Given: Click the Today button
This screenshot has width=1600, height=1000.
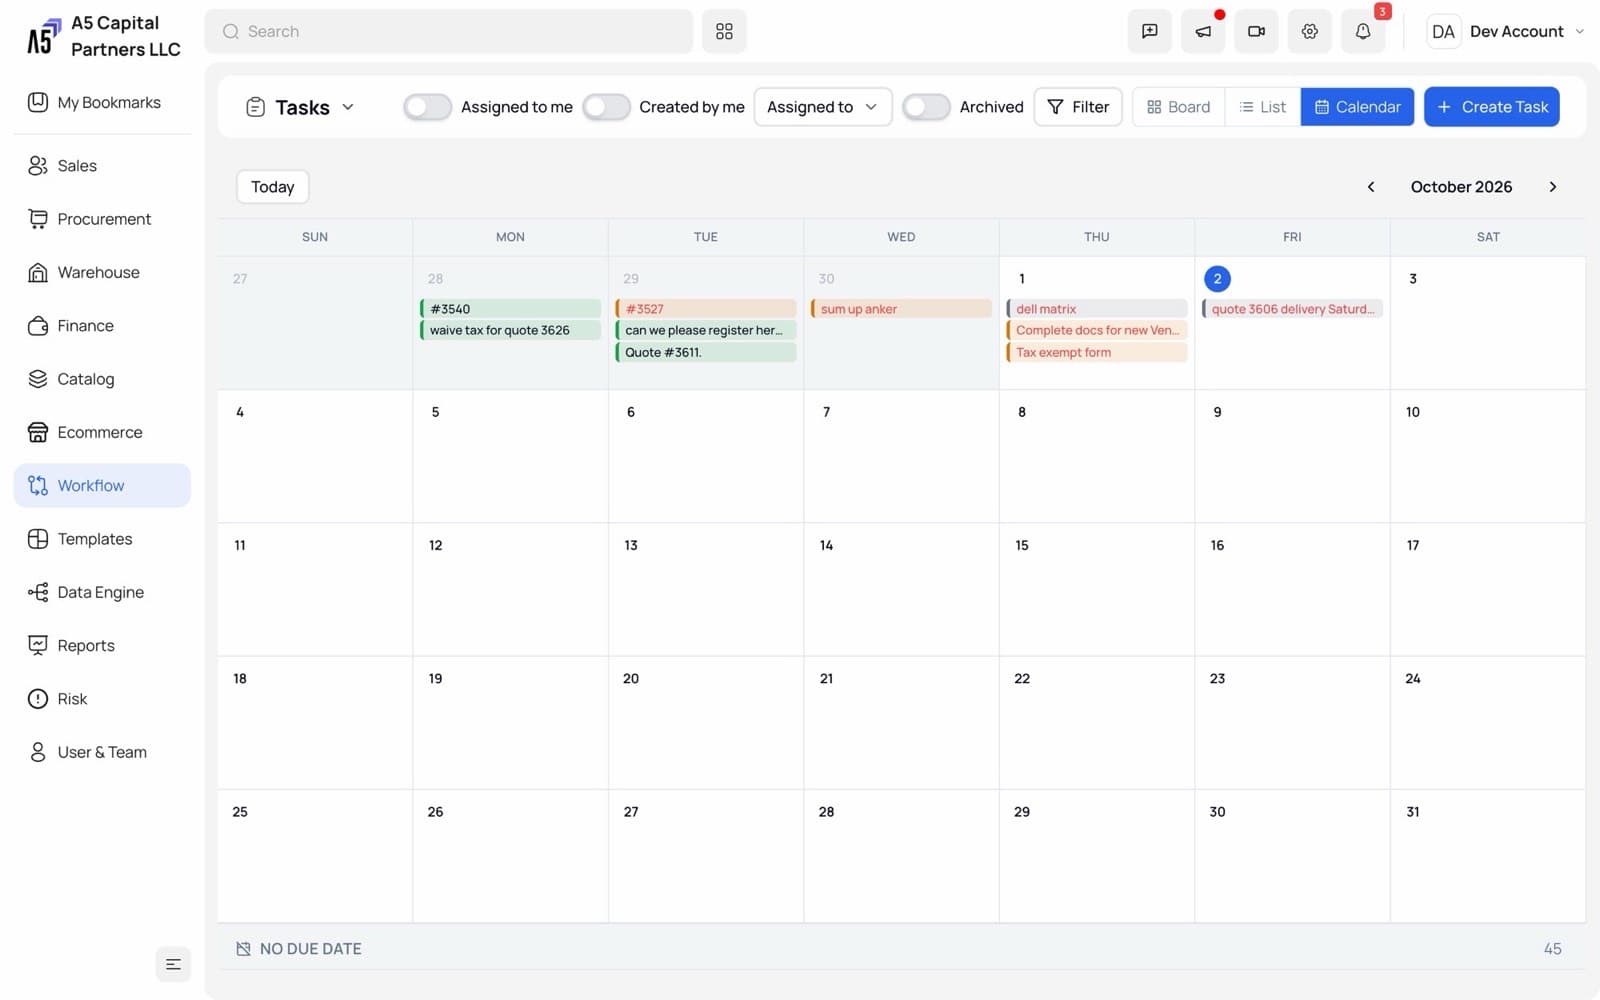Looking at the screenshot, I should coord(272,187).
